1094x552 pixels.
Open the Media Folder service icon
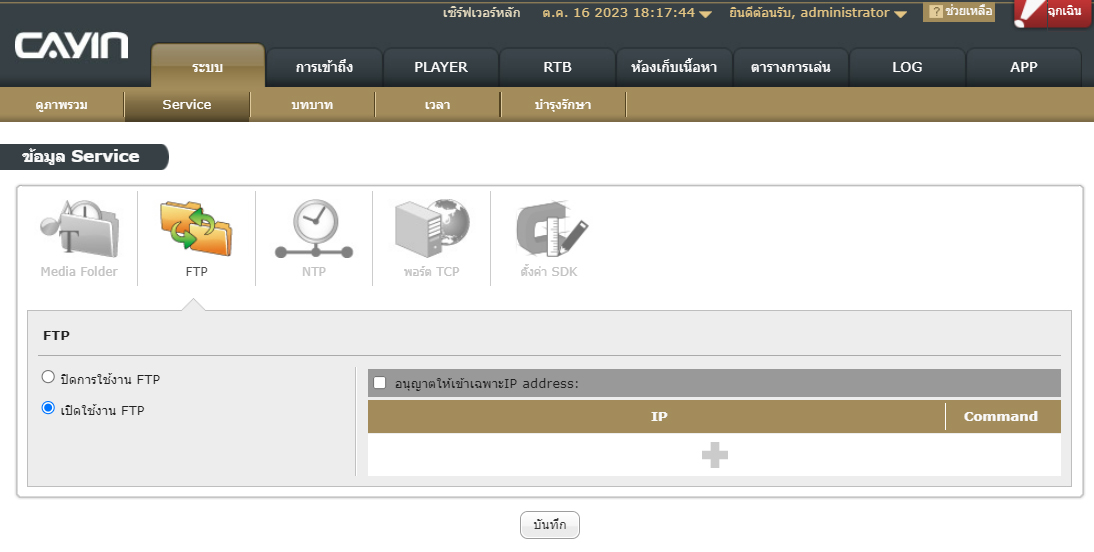[x=79, y=228]
